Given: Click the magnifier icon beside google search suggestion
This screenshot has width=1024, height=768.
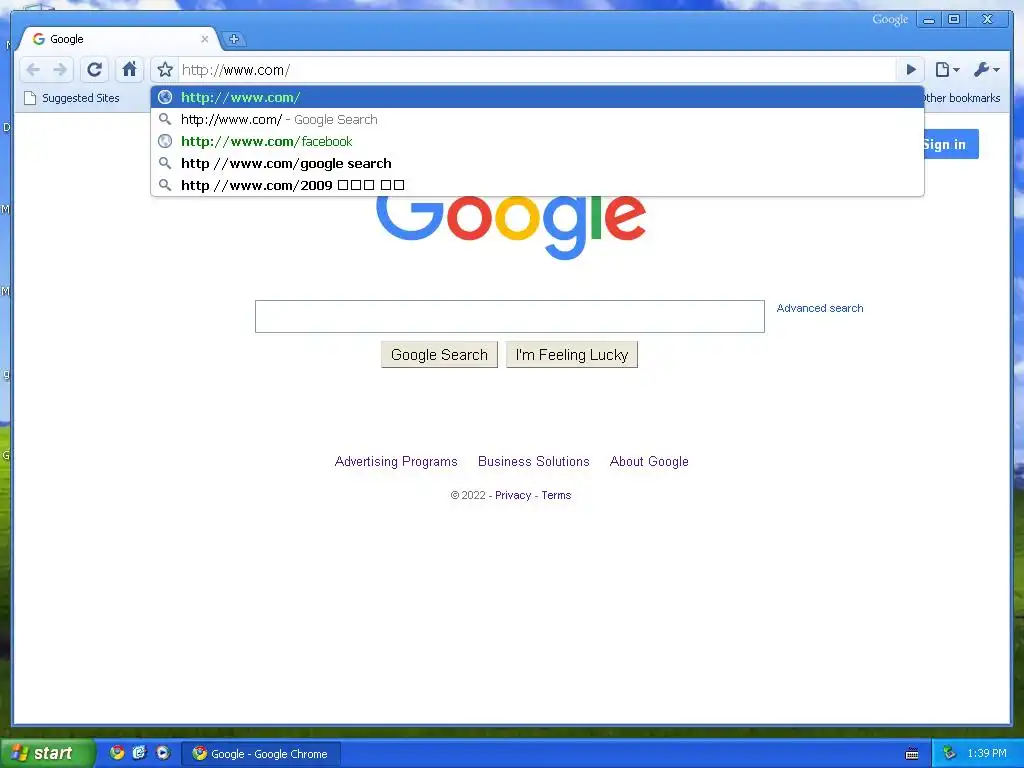Looking at the screenshot, I should 165,163.
